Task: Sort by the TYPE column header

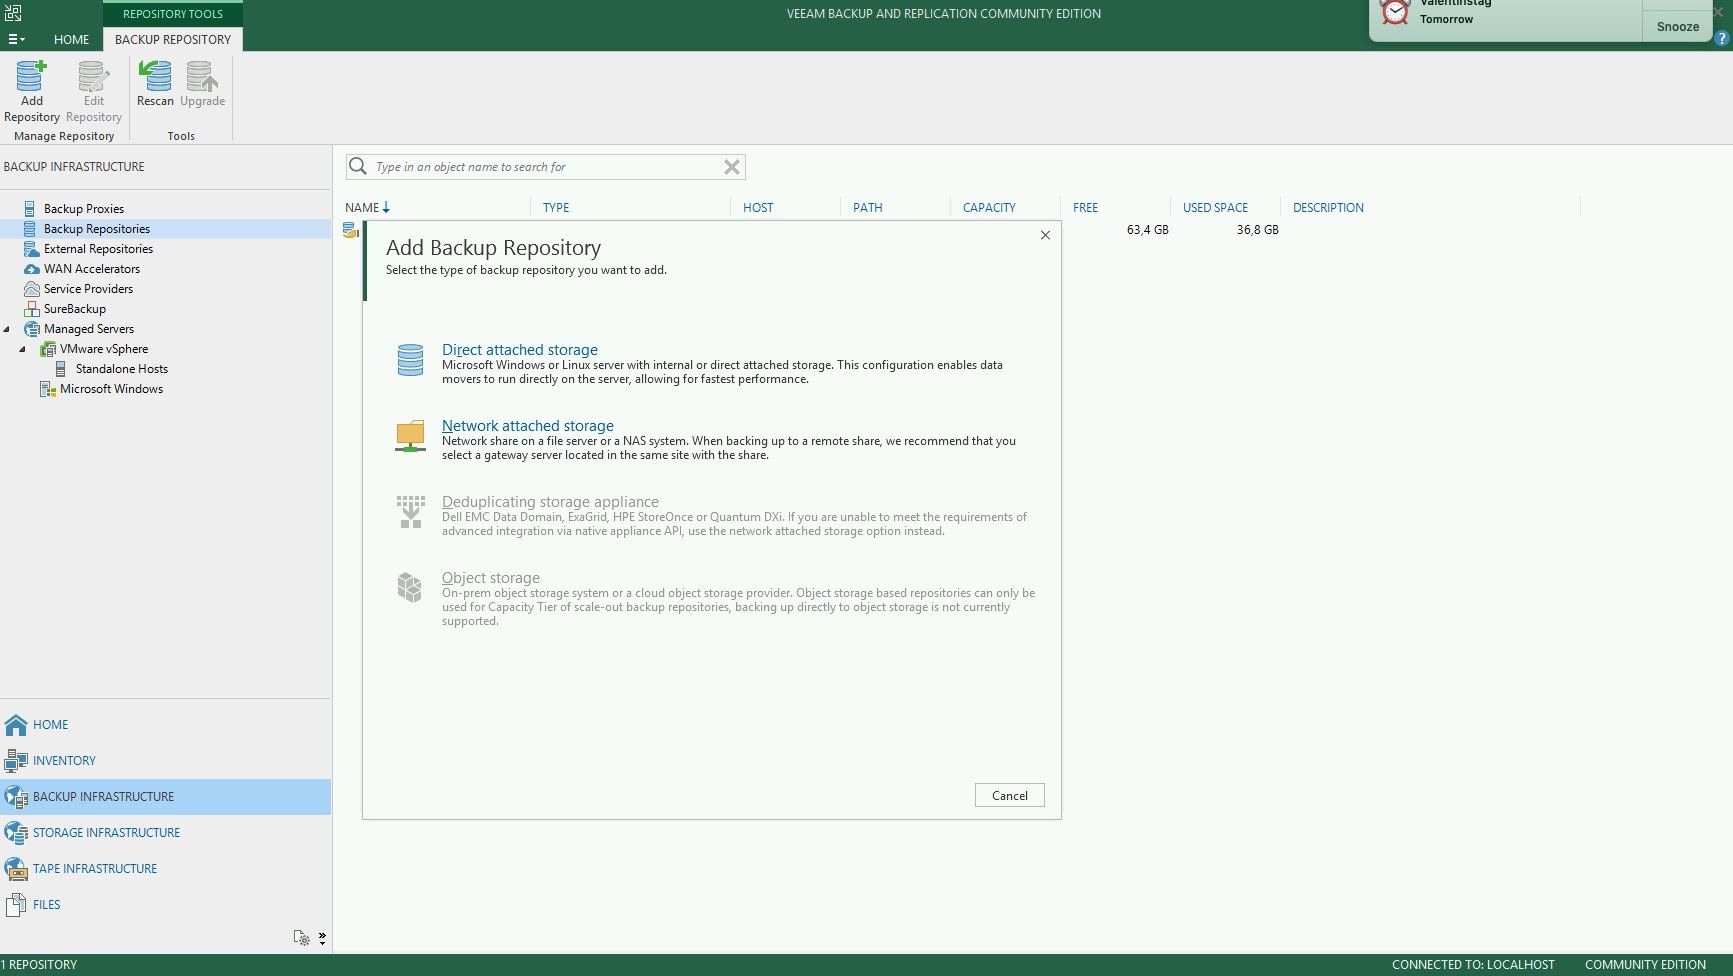Action: point(556,207)
